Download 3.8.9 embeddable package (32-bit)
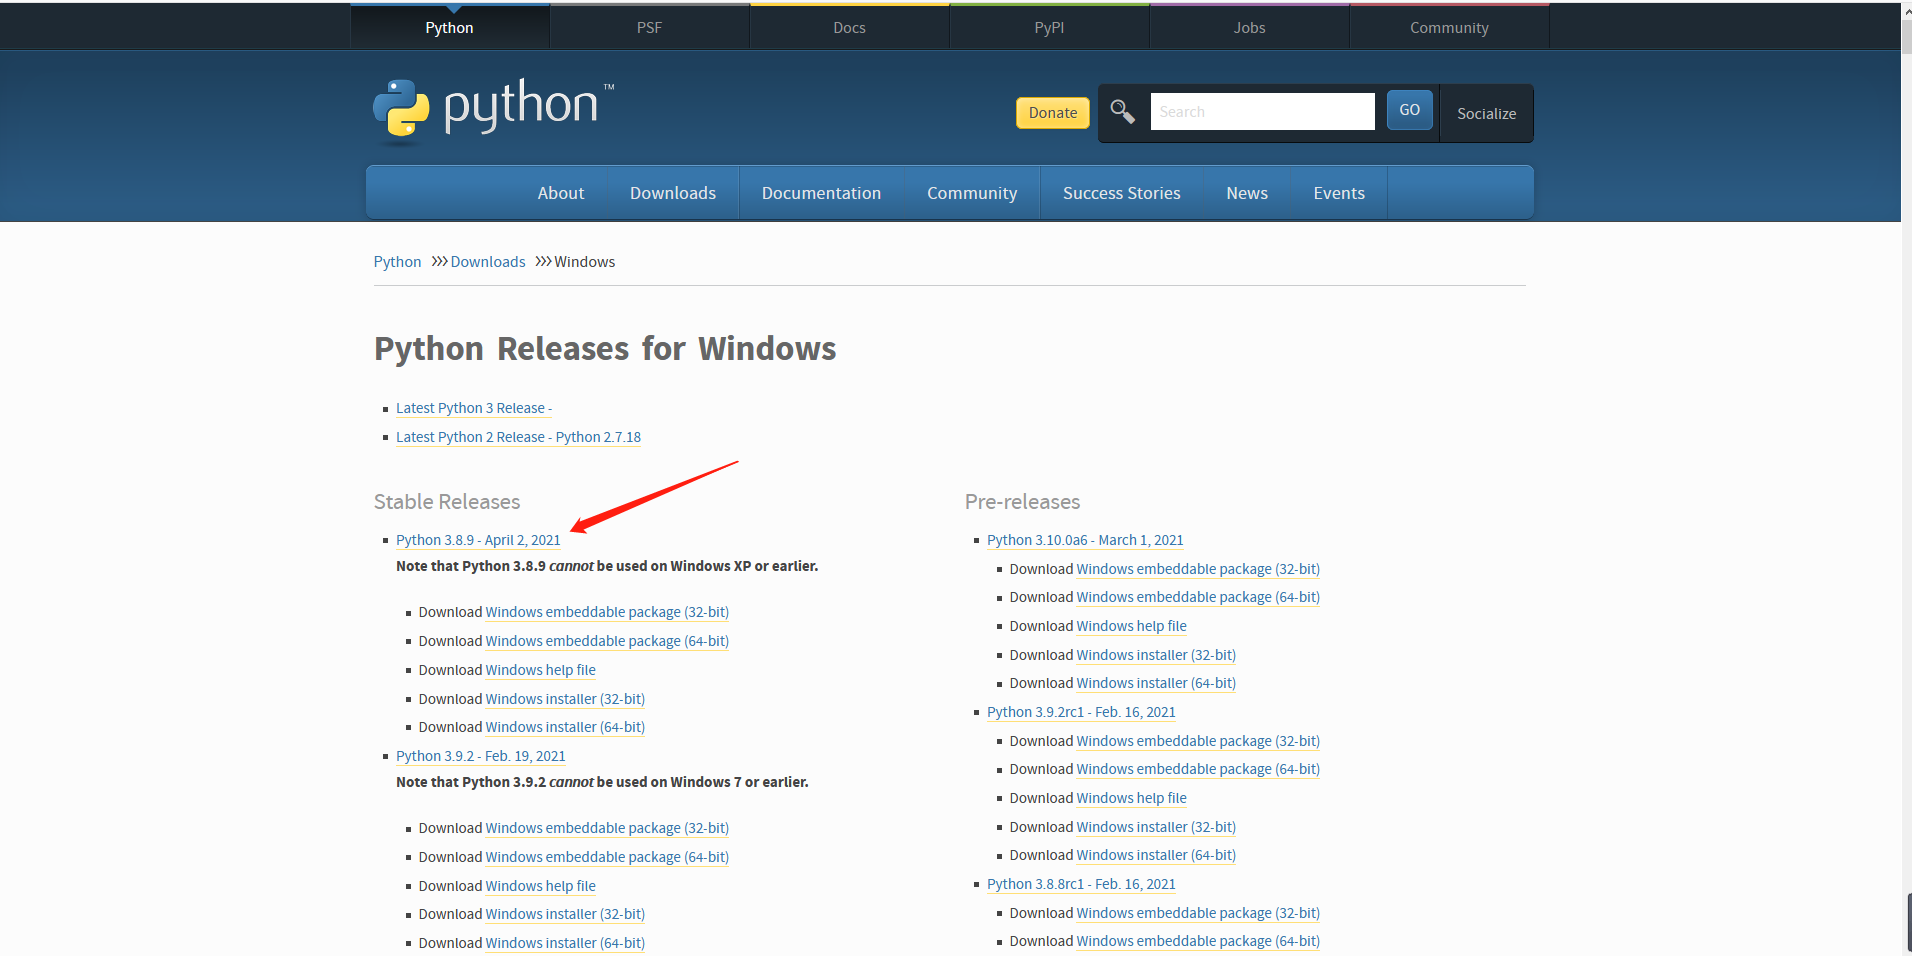The height and width of the screenshot is (956, 1912). click(x=607, y=612)
